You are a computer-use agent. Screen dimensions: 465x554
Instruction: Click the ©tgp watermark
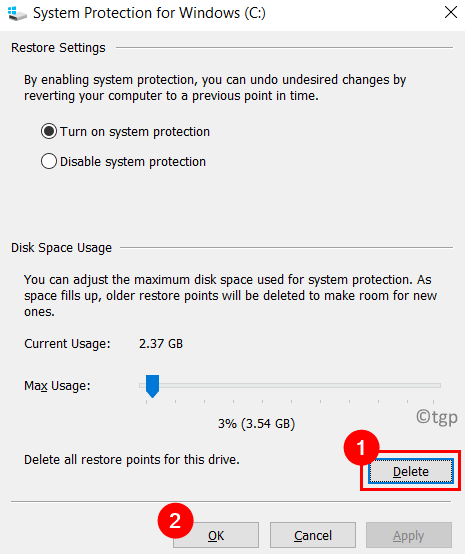437,417
